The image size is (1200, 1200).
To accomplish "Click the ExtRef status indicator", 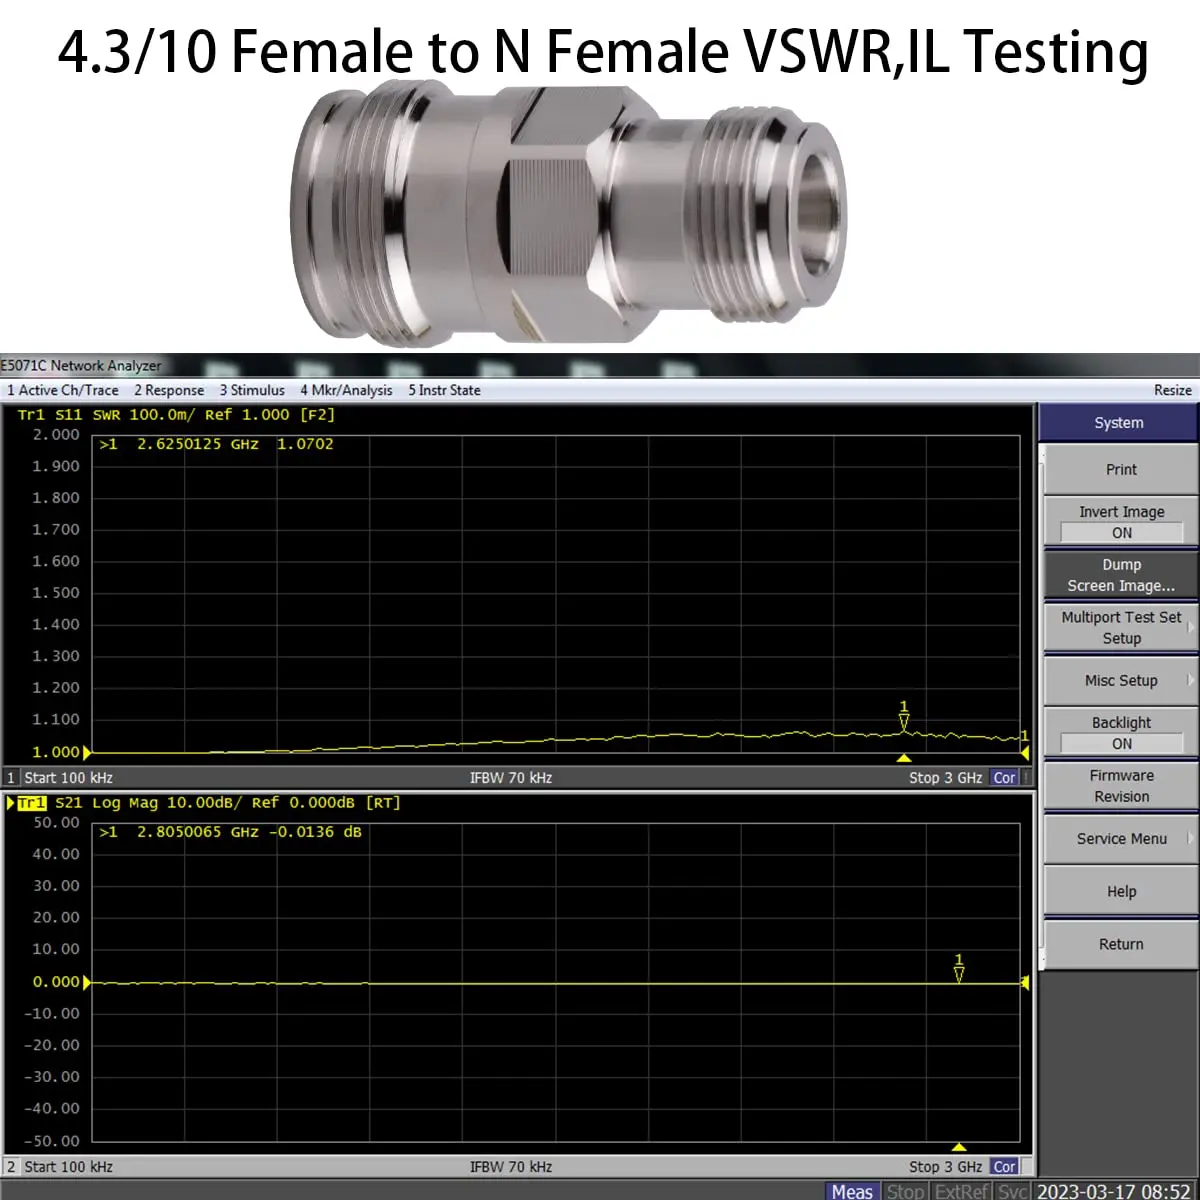I will (962, 1191).
